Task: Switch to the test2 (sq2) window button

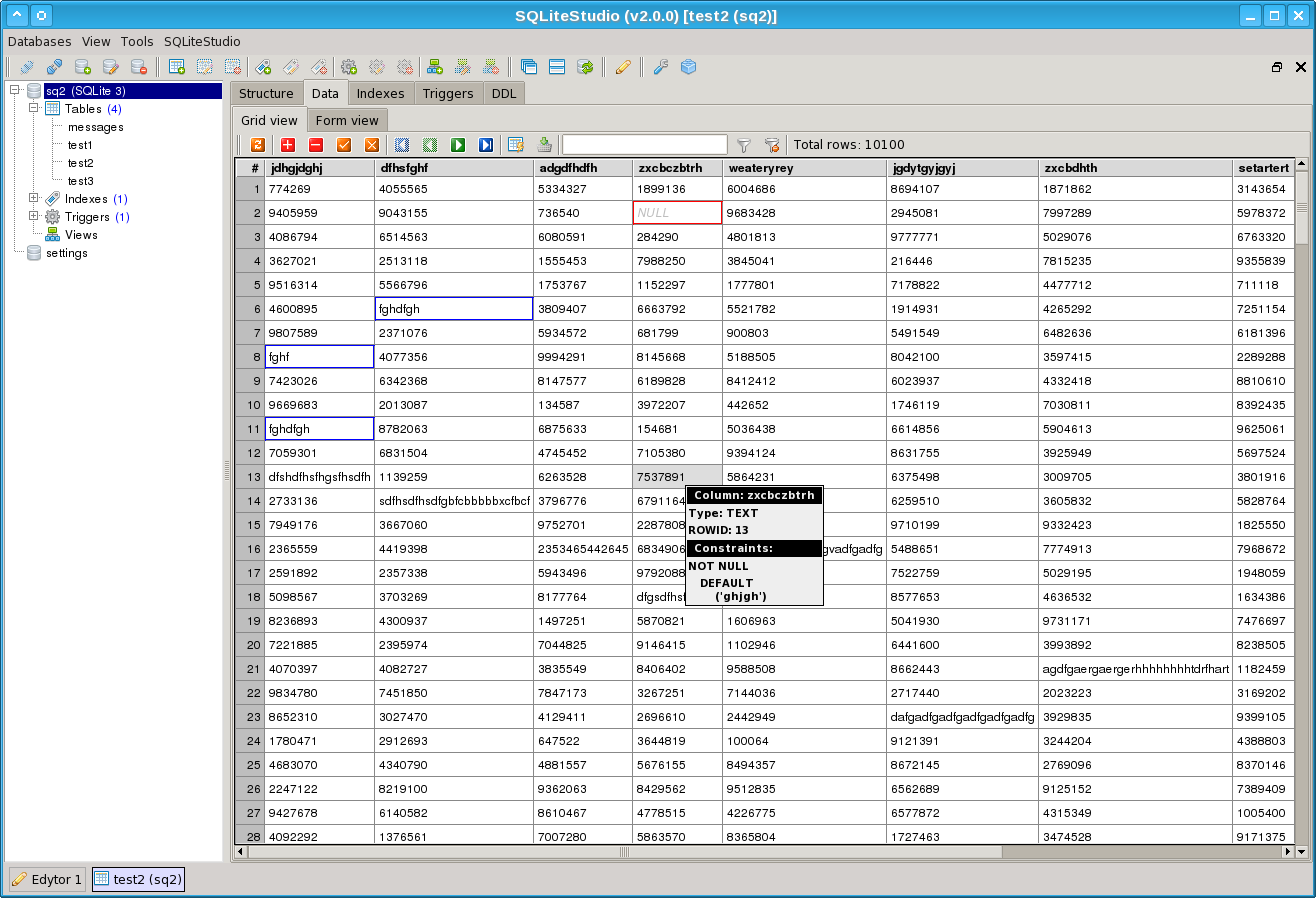Action: tap(138, 879)
